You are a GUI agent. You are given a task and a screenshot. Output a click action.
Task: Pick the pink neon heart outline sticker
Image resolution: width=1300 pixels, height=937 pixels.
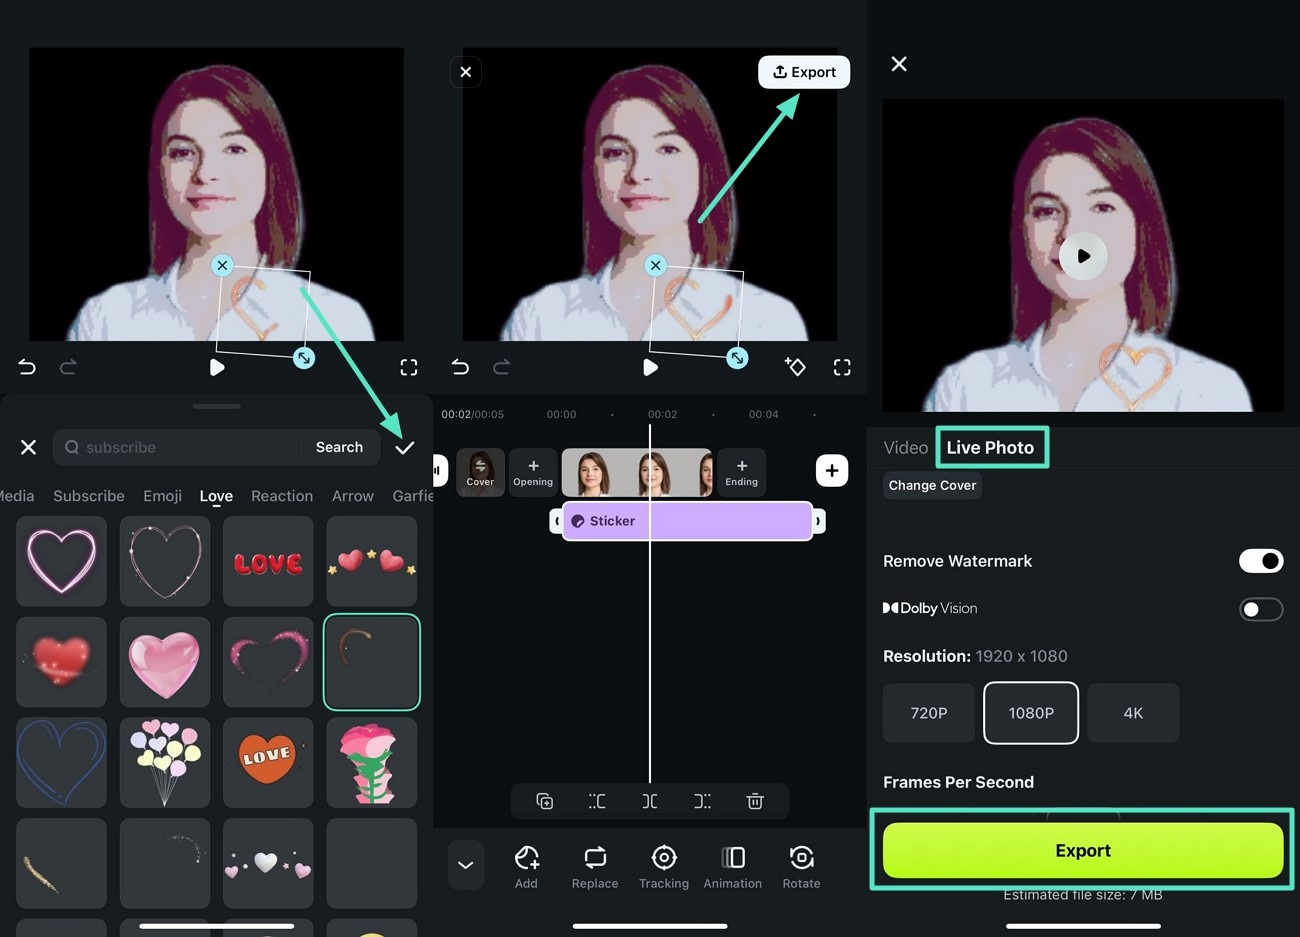point(61,561)
